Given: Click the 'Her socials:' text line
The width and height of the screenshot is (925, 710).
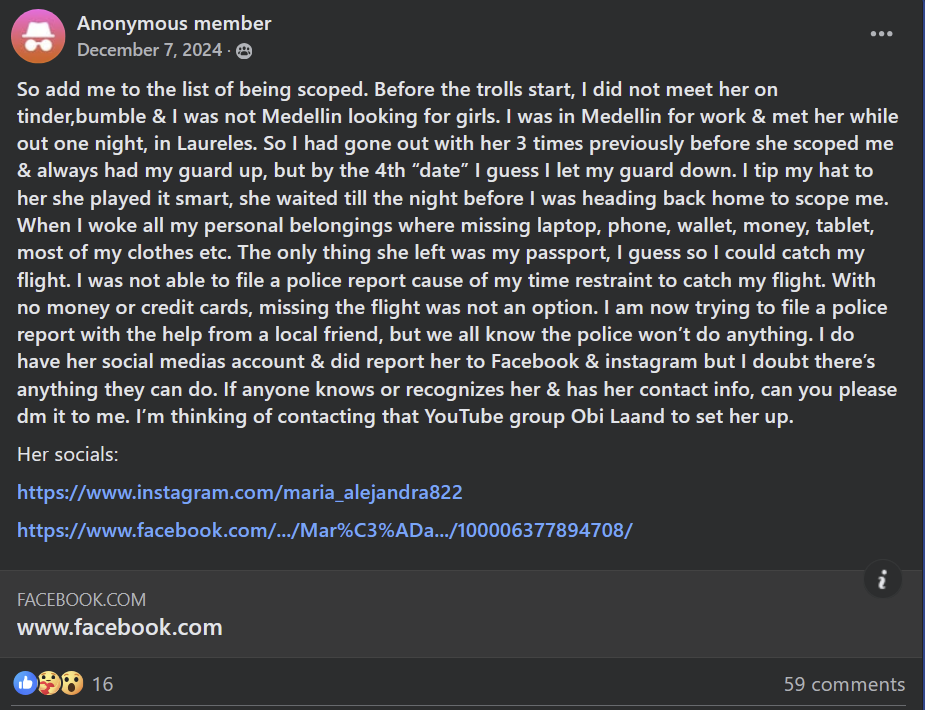Looking at the screenshot, I should coord(68,455).
